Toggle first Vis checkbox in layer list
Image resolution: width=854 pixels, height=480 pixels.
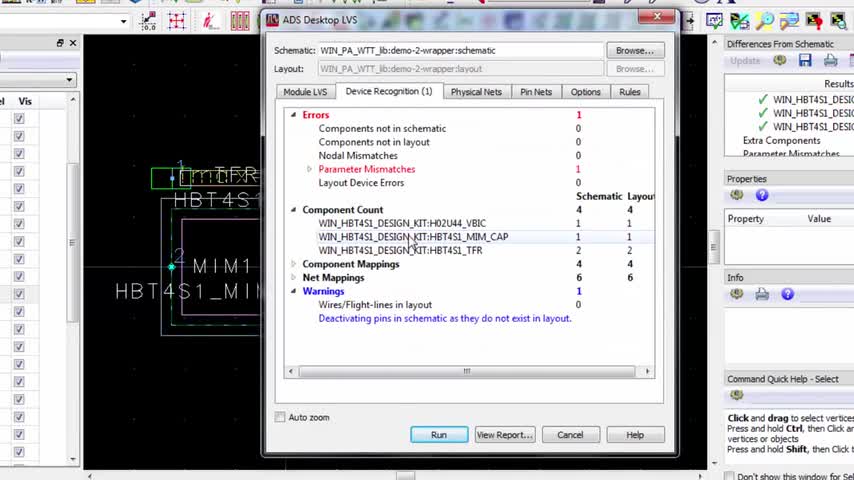click(x=19, y=119)
